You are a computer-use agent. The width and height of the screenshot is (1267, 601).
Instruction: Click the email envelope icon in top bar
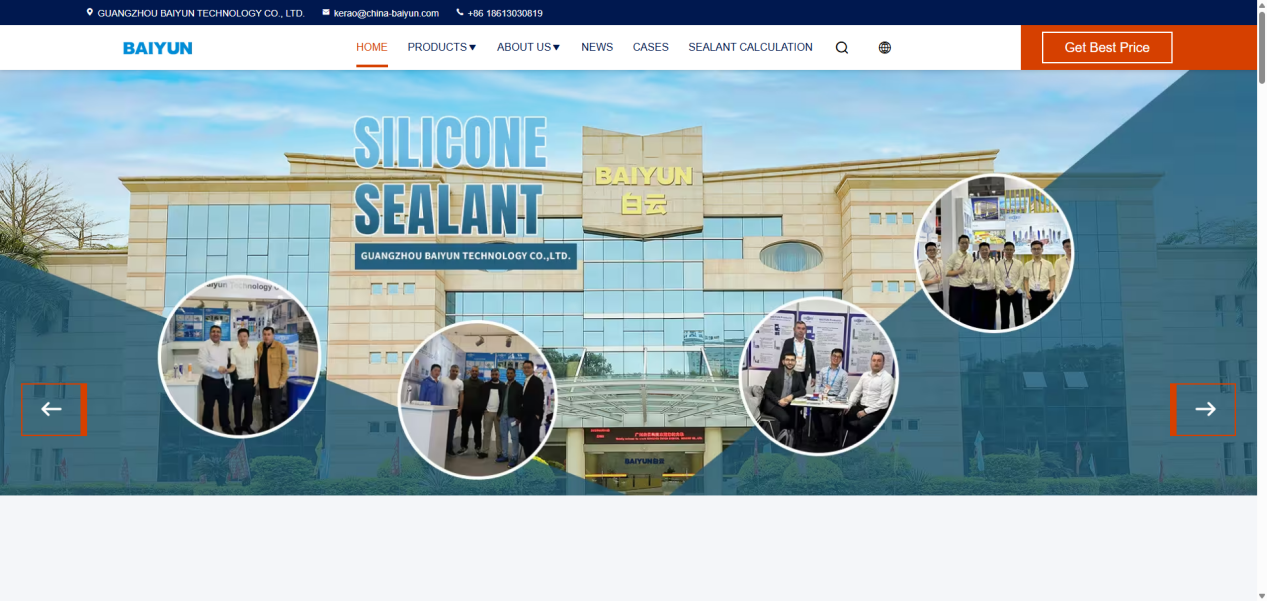pos(326,13)
